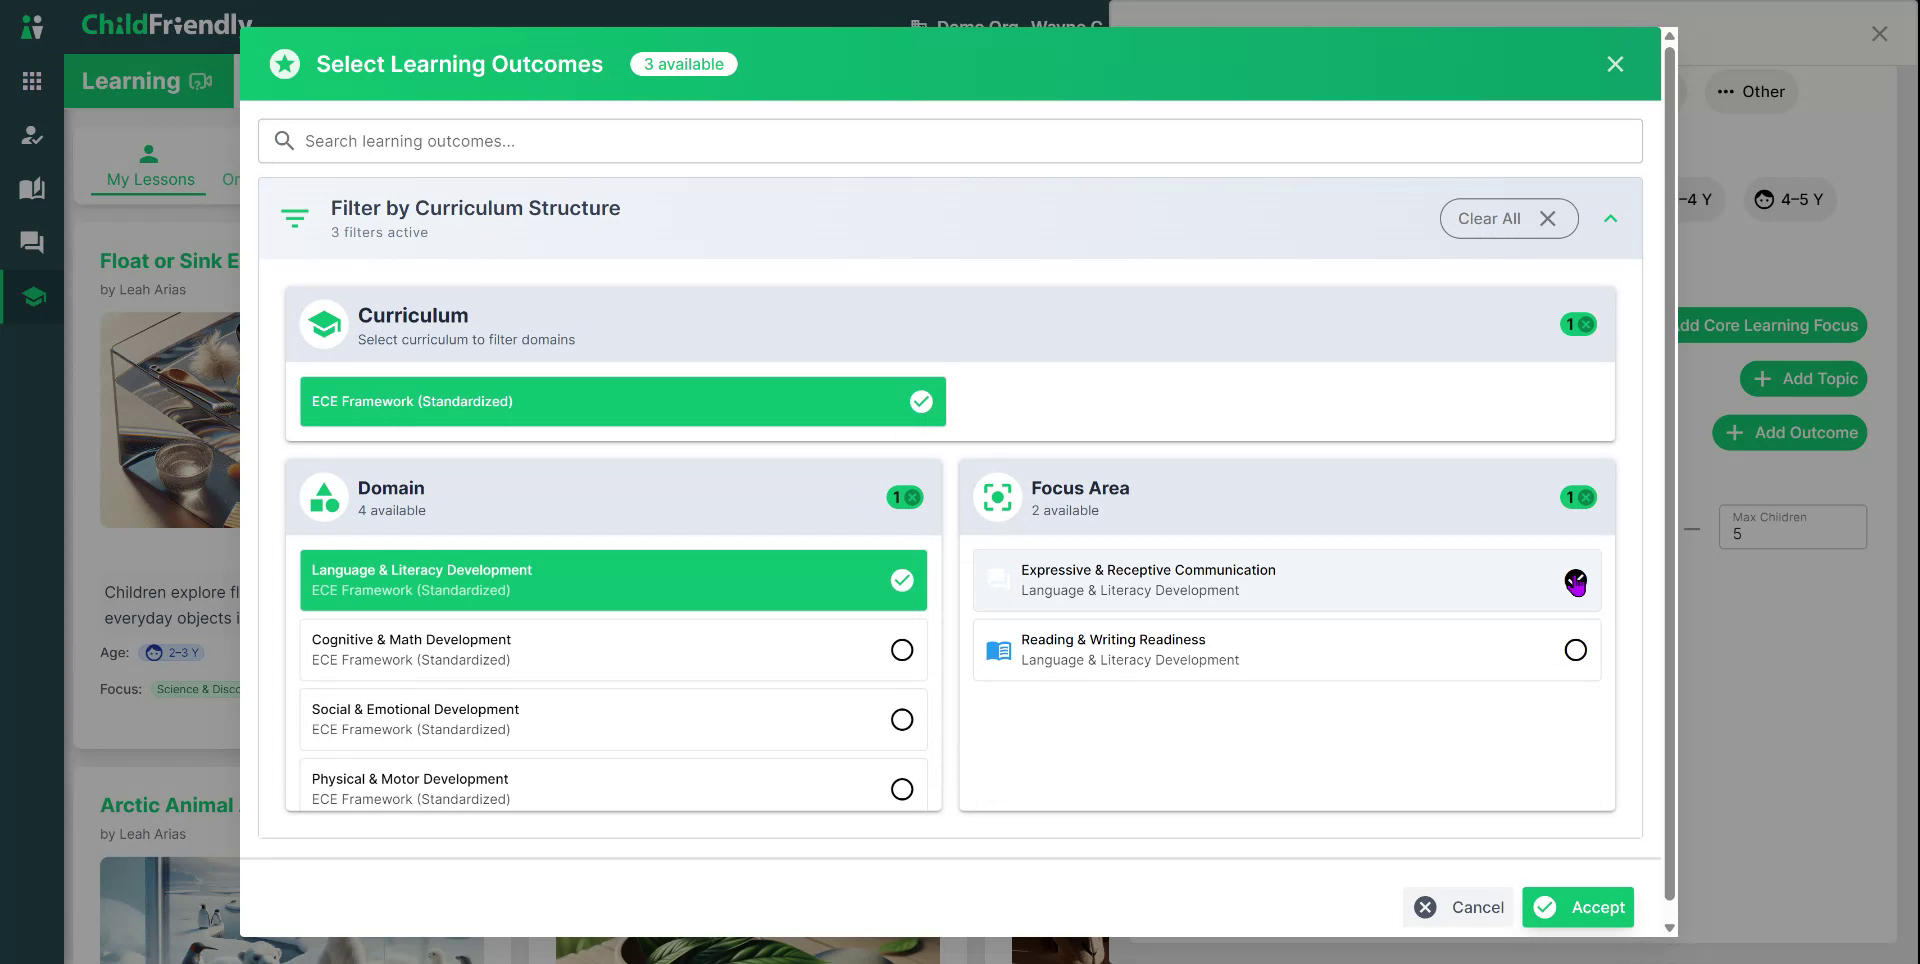Click the scrollbar down arrow
Viewport: 1920px width, 964px height.
(x=1669, y=928)
